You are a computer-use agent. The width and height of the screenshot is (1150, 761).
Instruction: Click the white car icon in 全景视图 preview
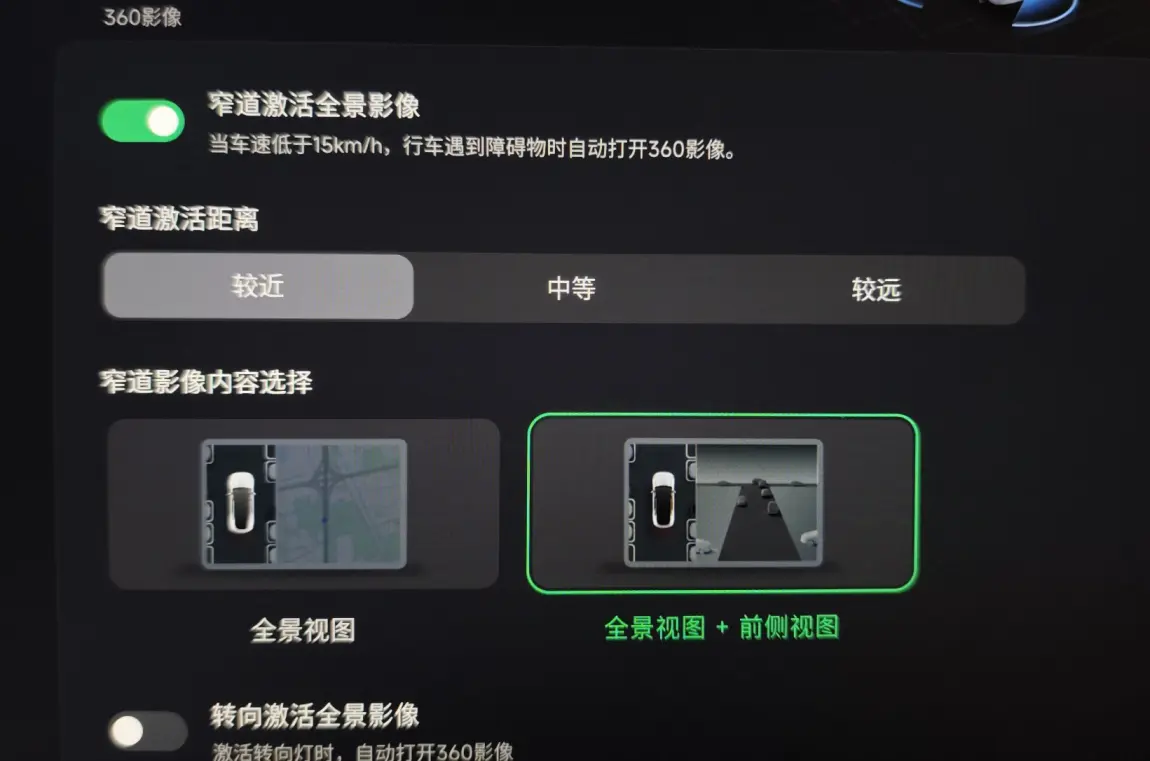(241, 502)
